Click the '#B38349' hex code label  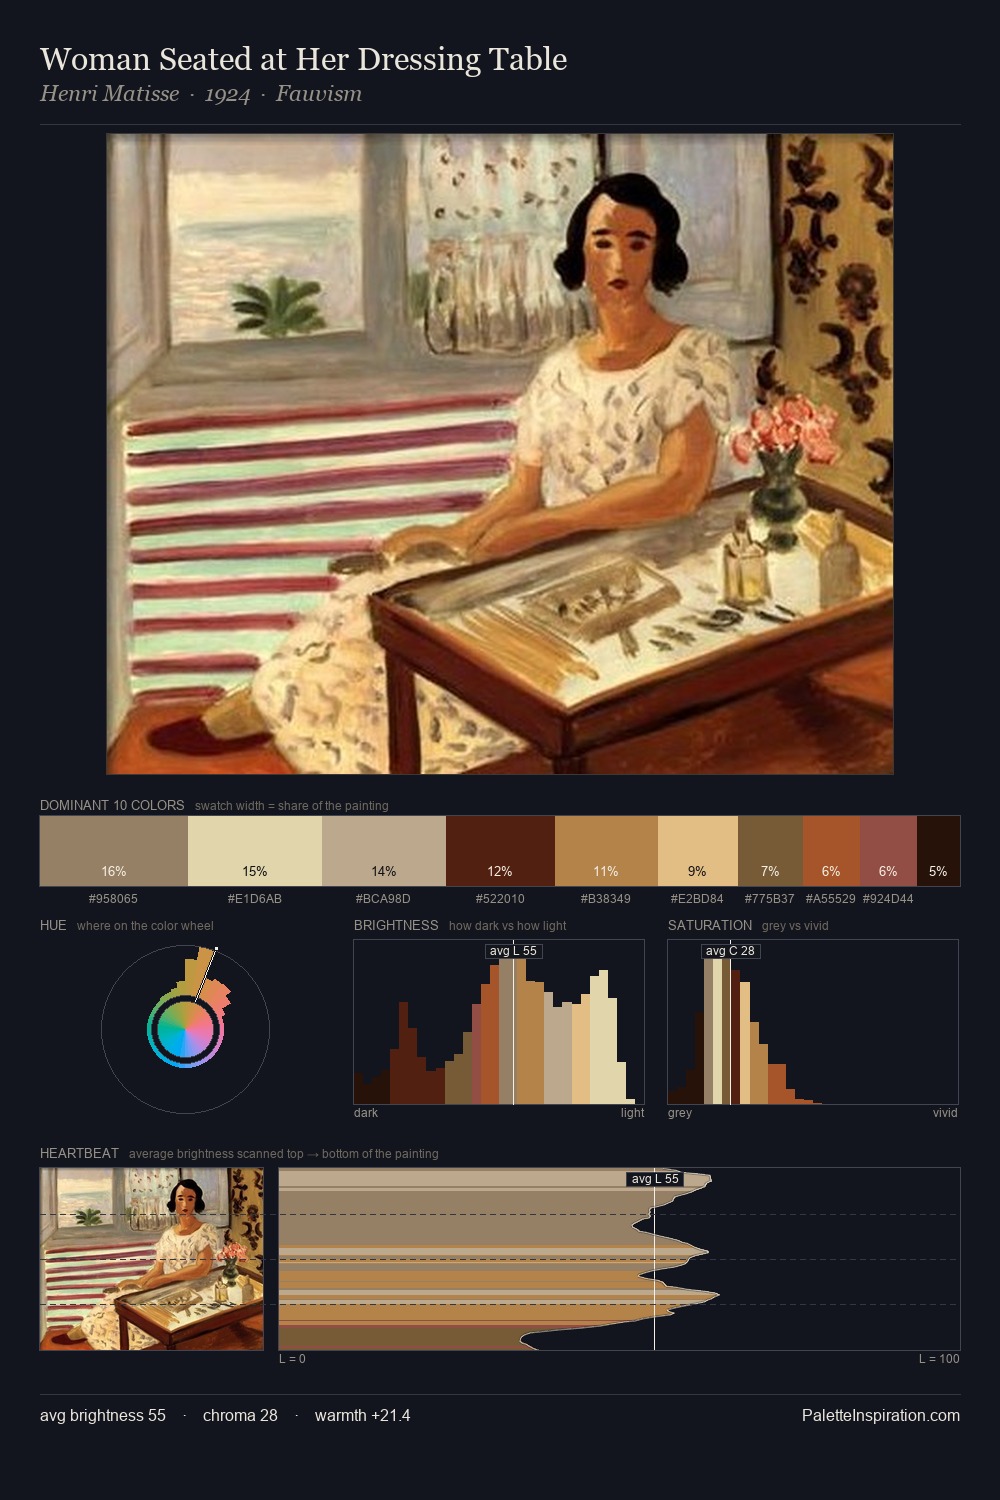(x=606, y=898)
